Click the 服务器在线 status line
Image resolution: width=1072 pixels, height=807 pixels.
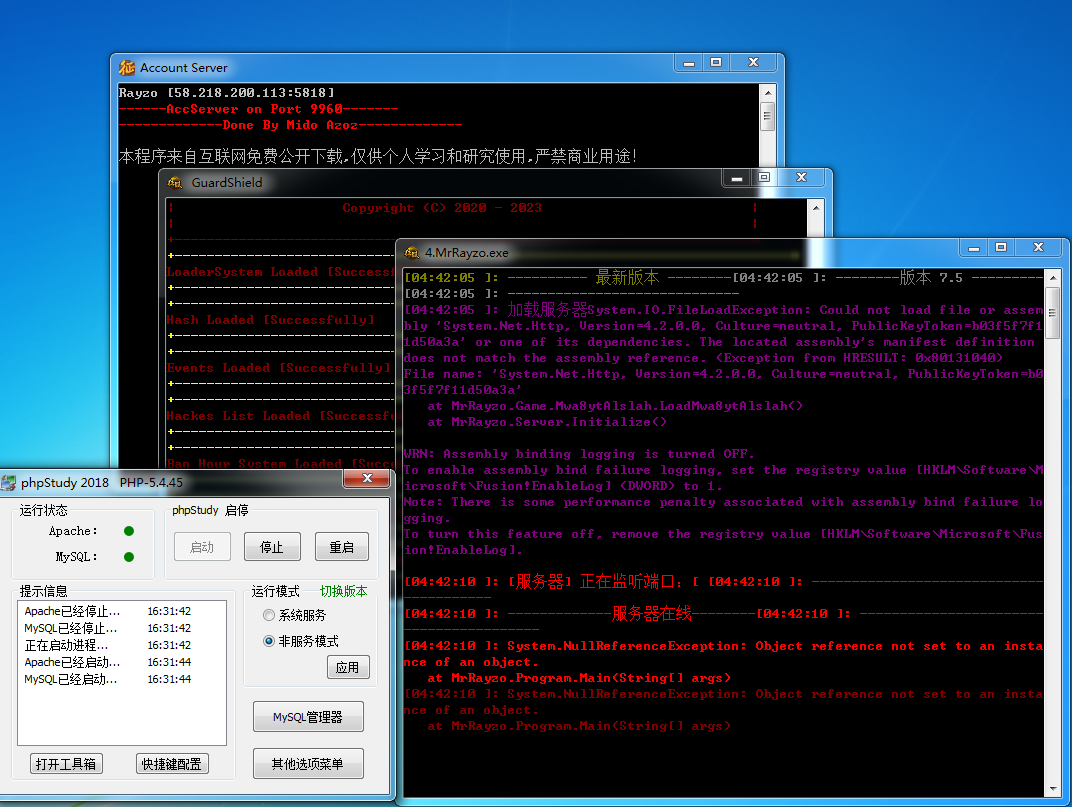652,613
